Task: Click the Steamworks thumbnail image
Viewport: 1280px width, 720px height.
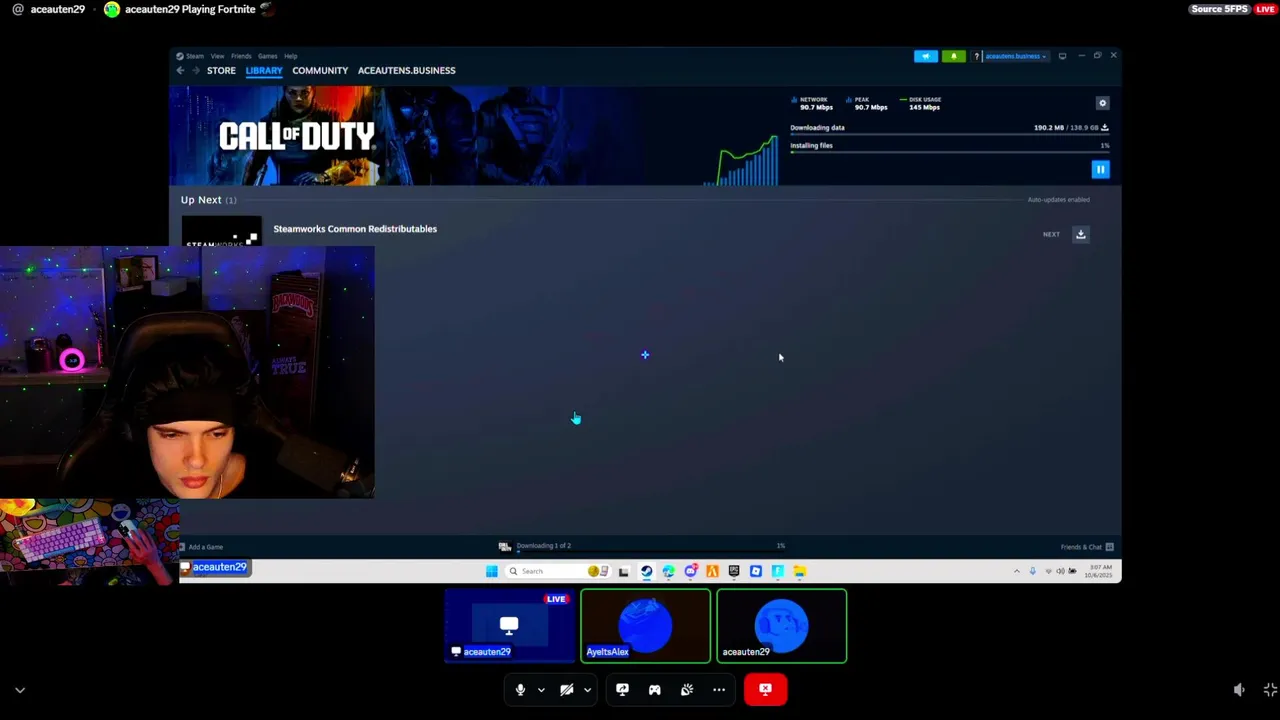Action: [x=221, y=232]
